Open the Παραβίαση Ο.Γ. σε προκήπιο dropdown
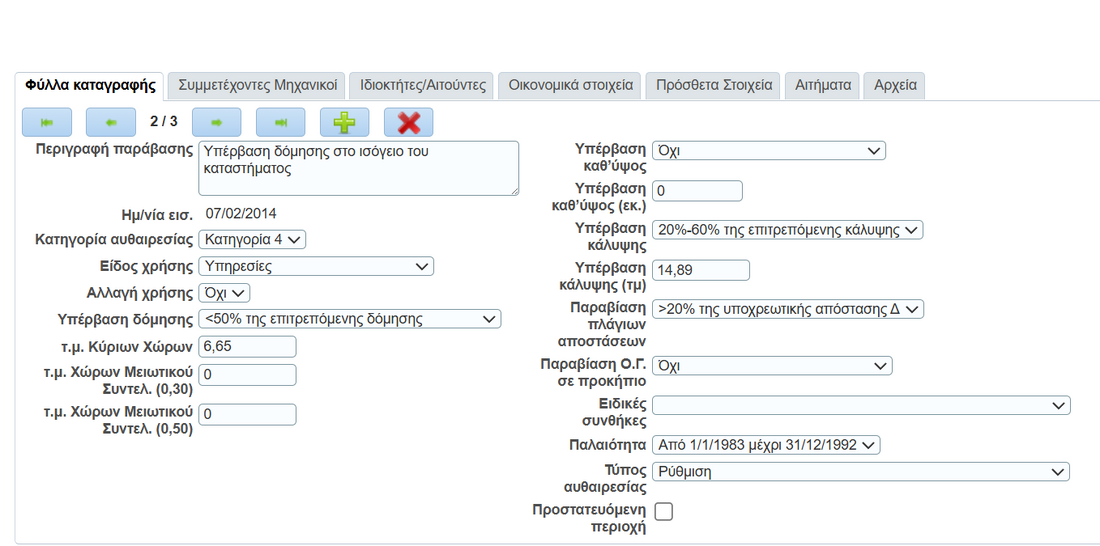 click(x=772, y=366)
